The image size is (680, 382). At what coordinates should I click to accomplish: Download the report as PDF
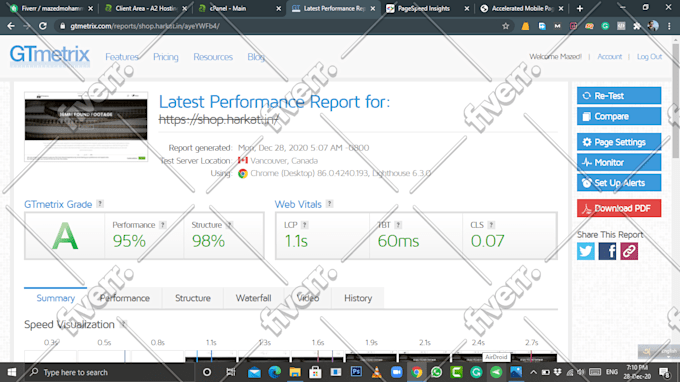[x=619, y=209]
